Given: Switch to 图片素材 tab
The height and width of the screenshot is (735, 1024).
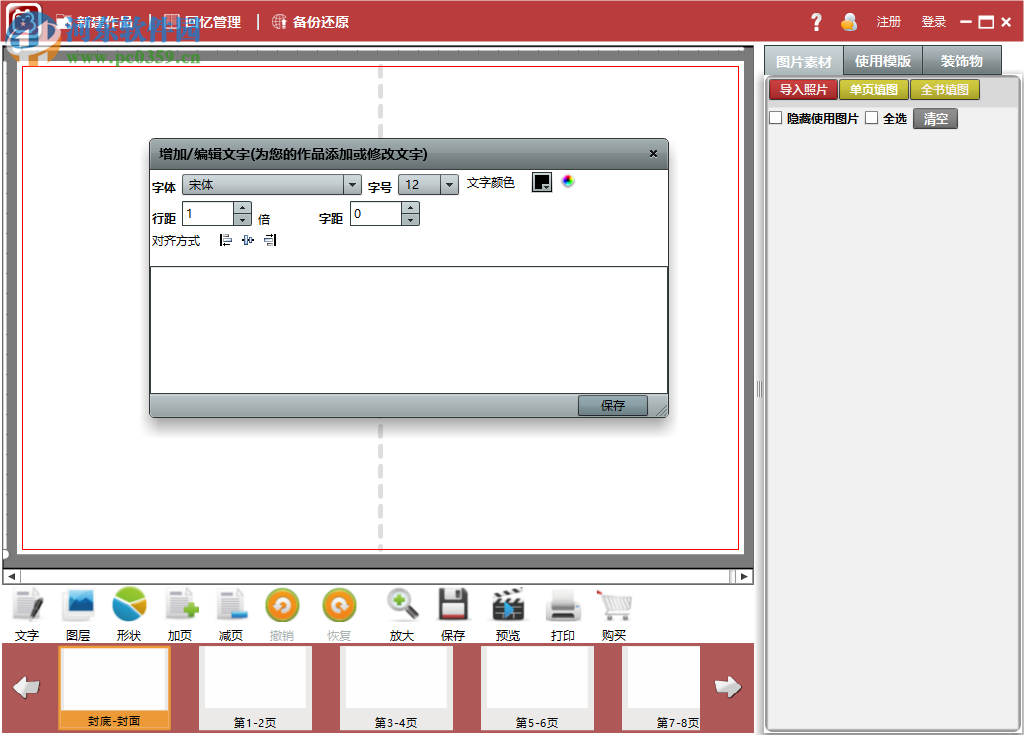Looking at the screenshot, I should point(804,61).
